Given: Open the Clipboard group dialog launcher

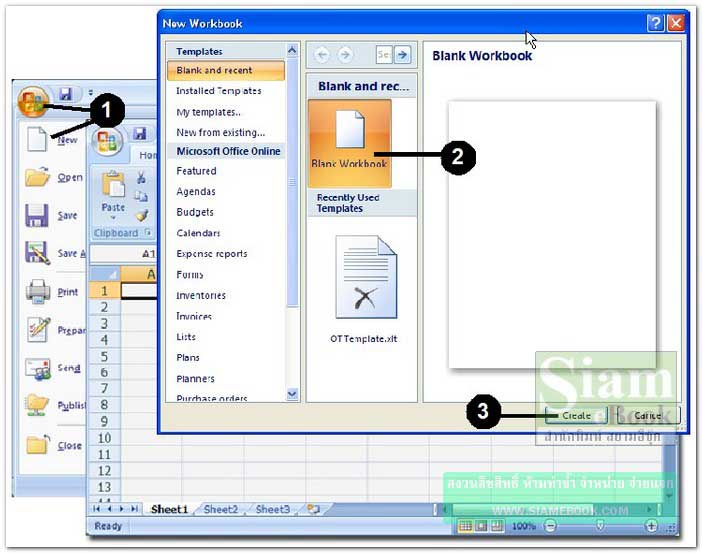Looking at the screenshot, I should coord(148,232).
